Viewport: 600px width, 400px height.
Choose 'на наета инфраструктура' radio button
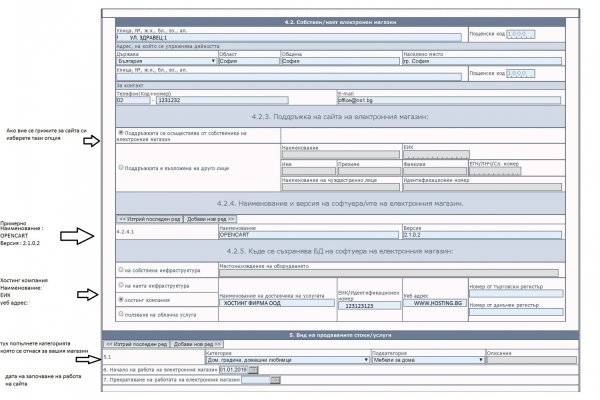point(120,285)
